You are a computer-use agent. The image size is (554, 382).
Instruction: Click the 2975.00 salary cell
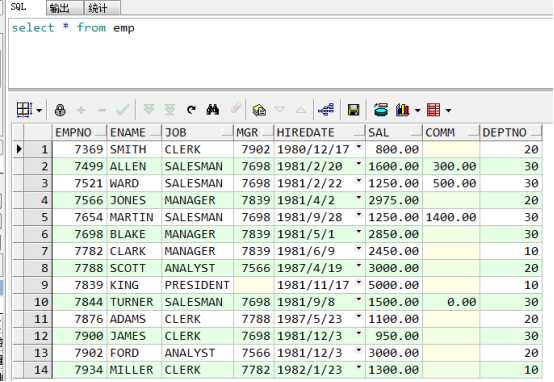[394, 200]
